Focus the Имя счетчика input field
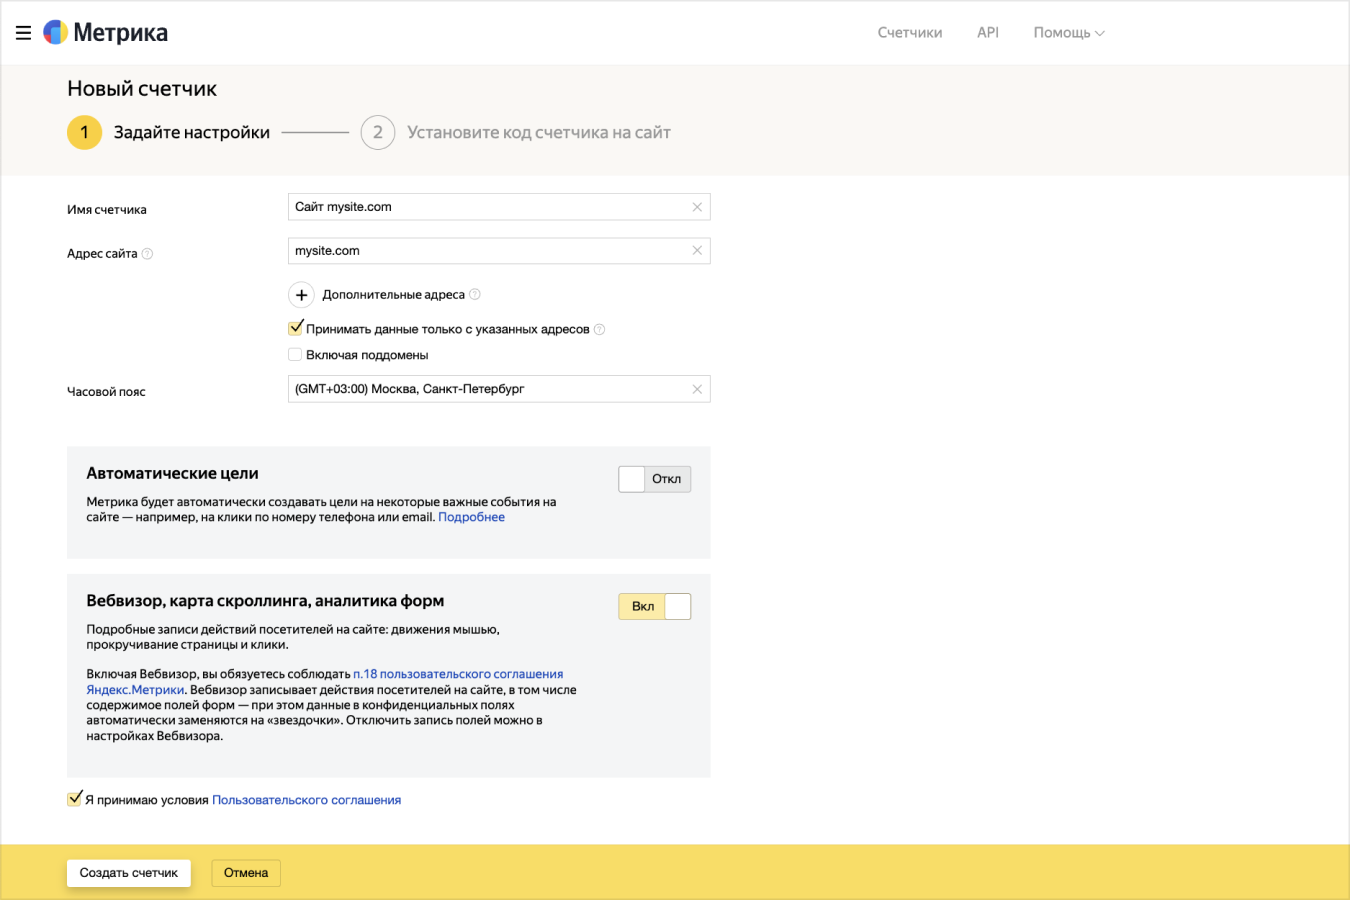This screenshot has width=1350, height=900. [499, 207]
